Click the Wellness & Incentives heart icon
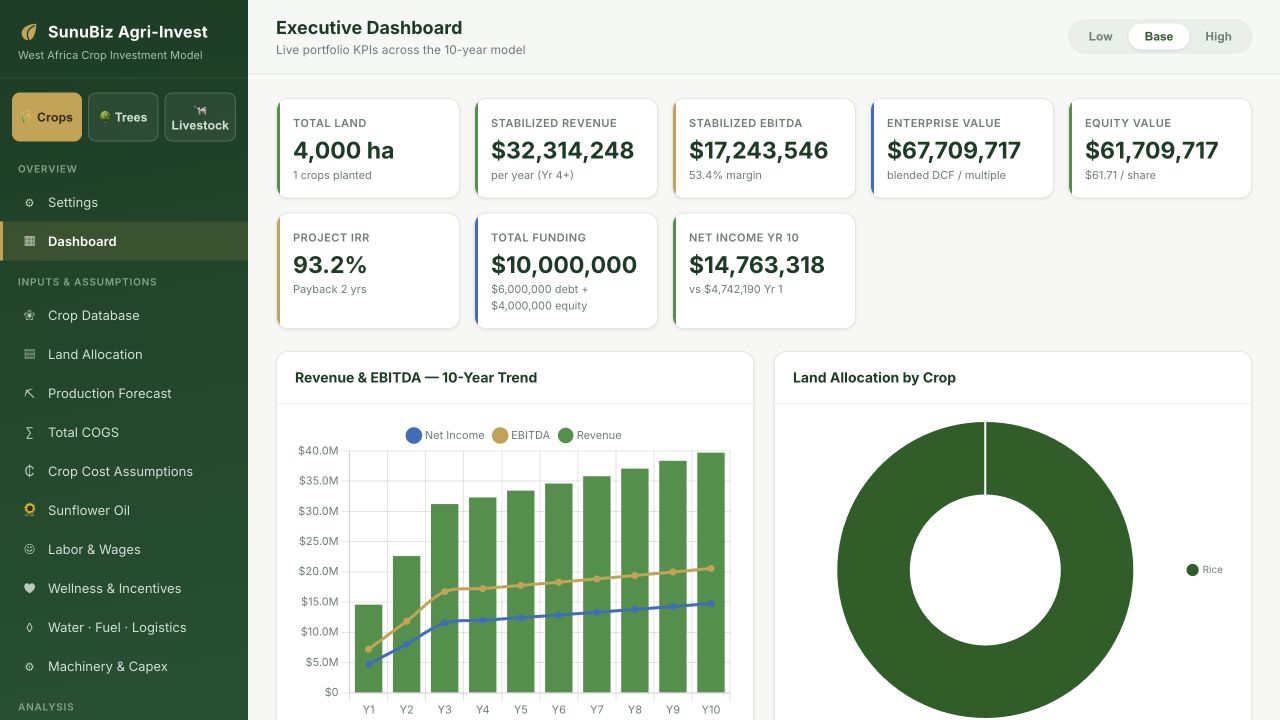Screen dimensions: 1280x720 [x=29, y=588]
